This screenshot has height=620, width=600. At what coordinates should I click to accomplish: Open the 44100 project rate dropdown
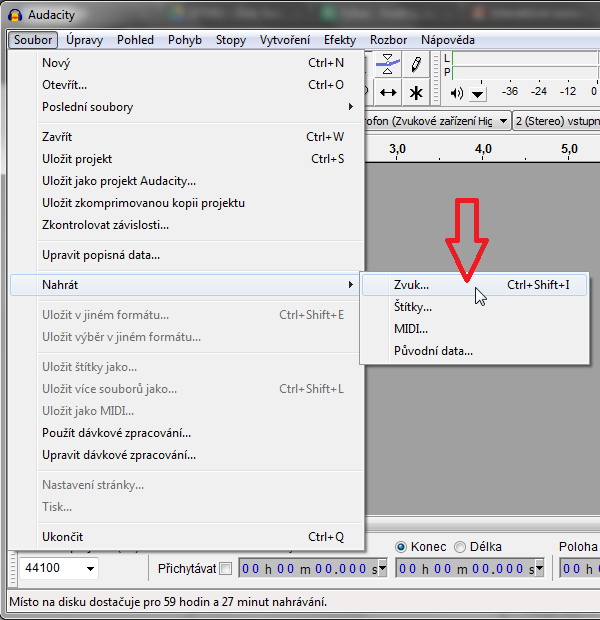(91, 569)
